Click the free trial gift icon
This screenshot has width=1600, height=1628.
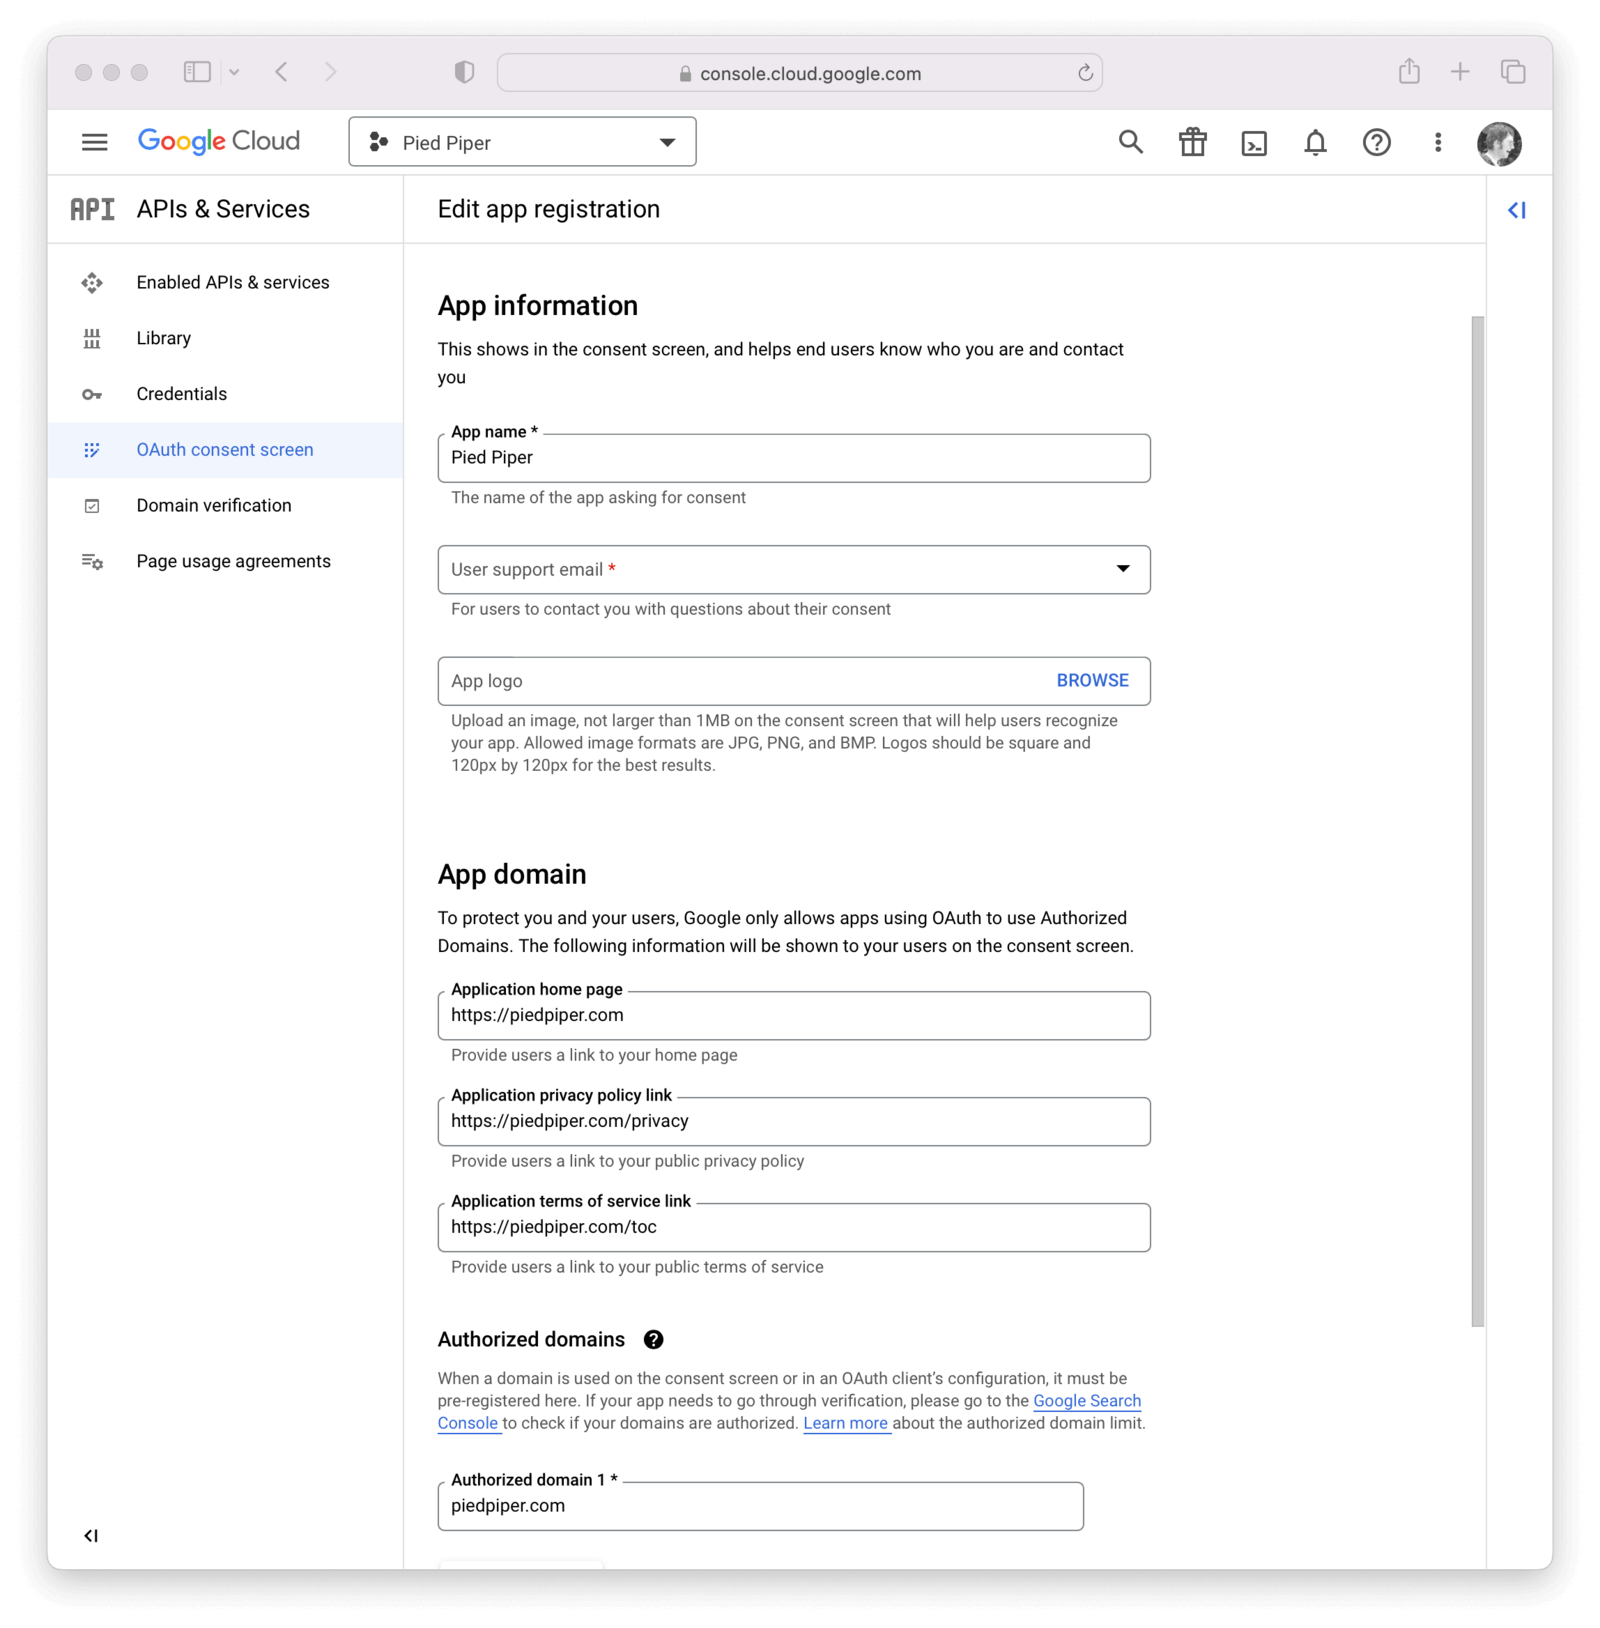1192,142
